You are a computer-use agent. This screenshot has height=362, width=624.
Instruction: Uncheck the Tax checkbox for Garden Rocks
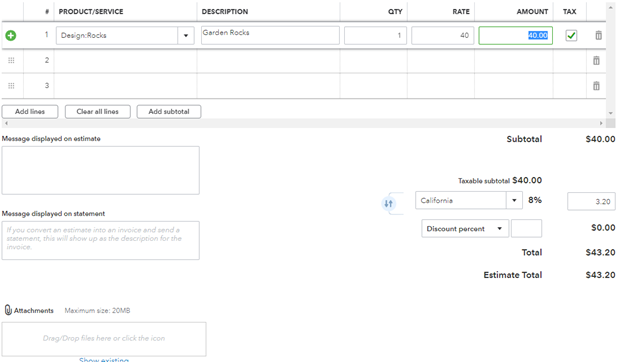(571, 35)
